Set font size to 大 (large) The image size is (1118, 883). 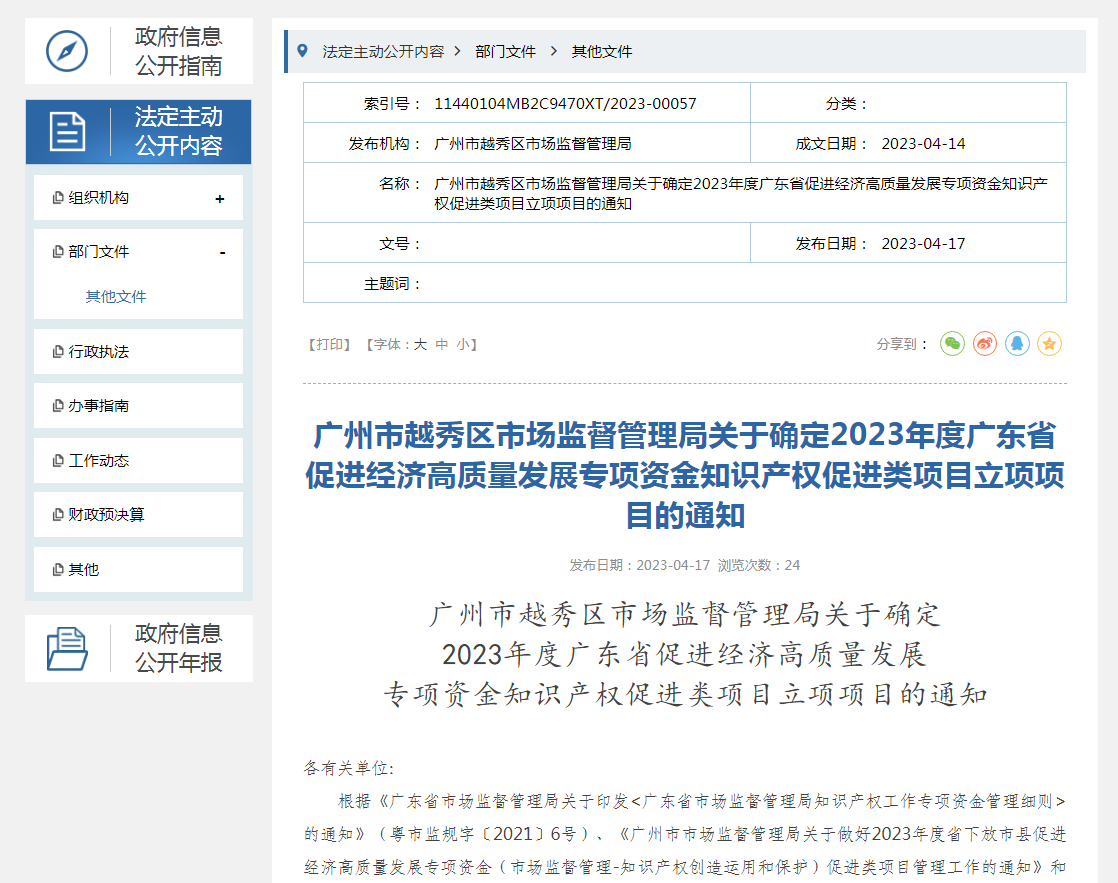tap(421, 344)
